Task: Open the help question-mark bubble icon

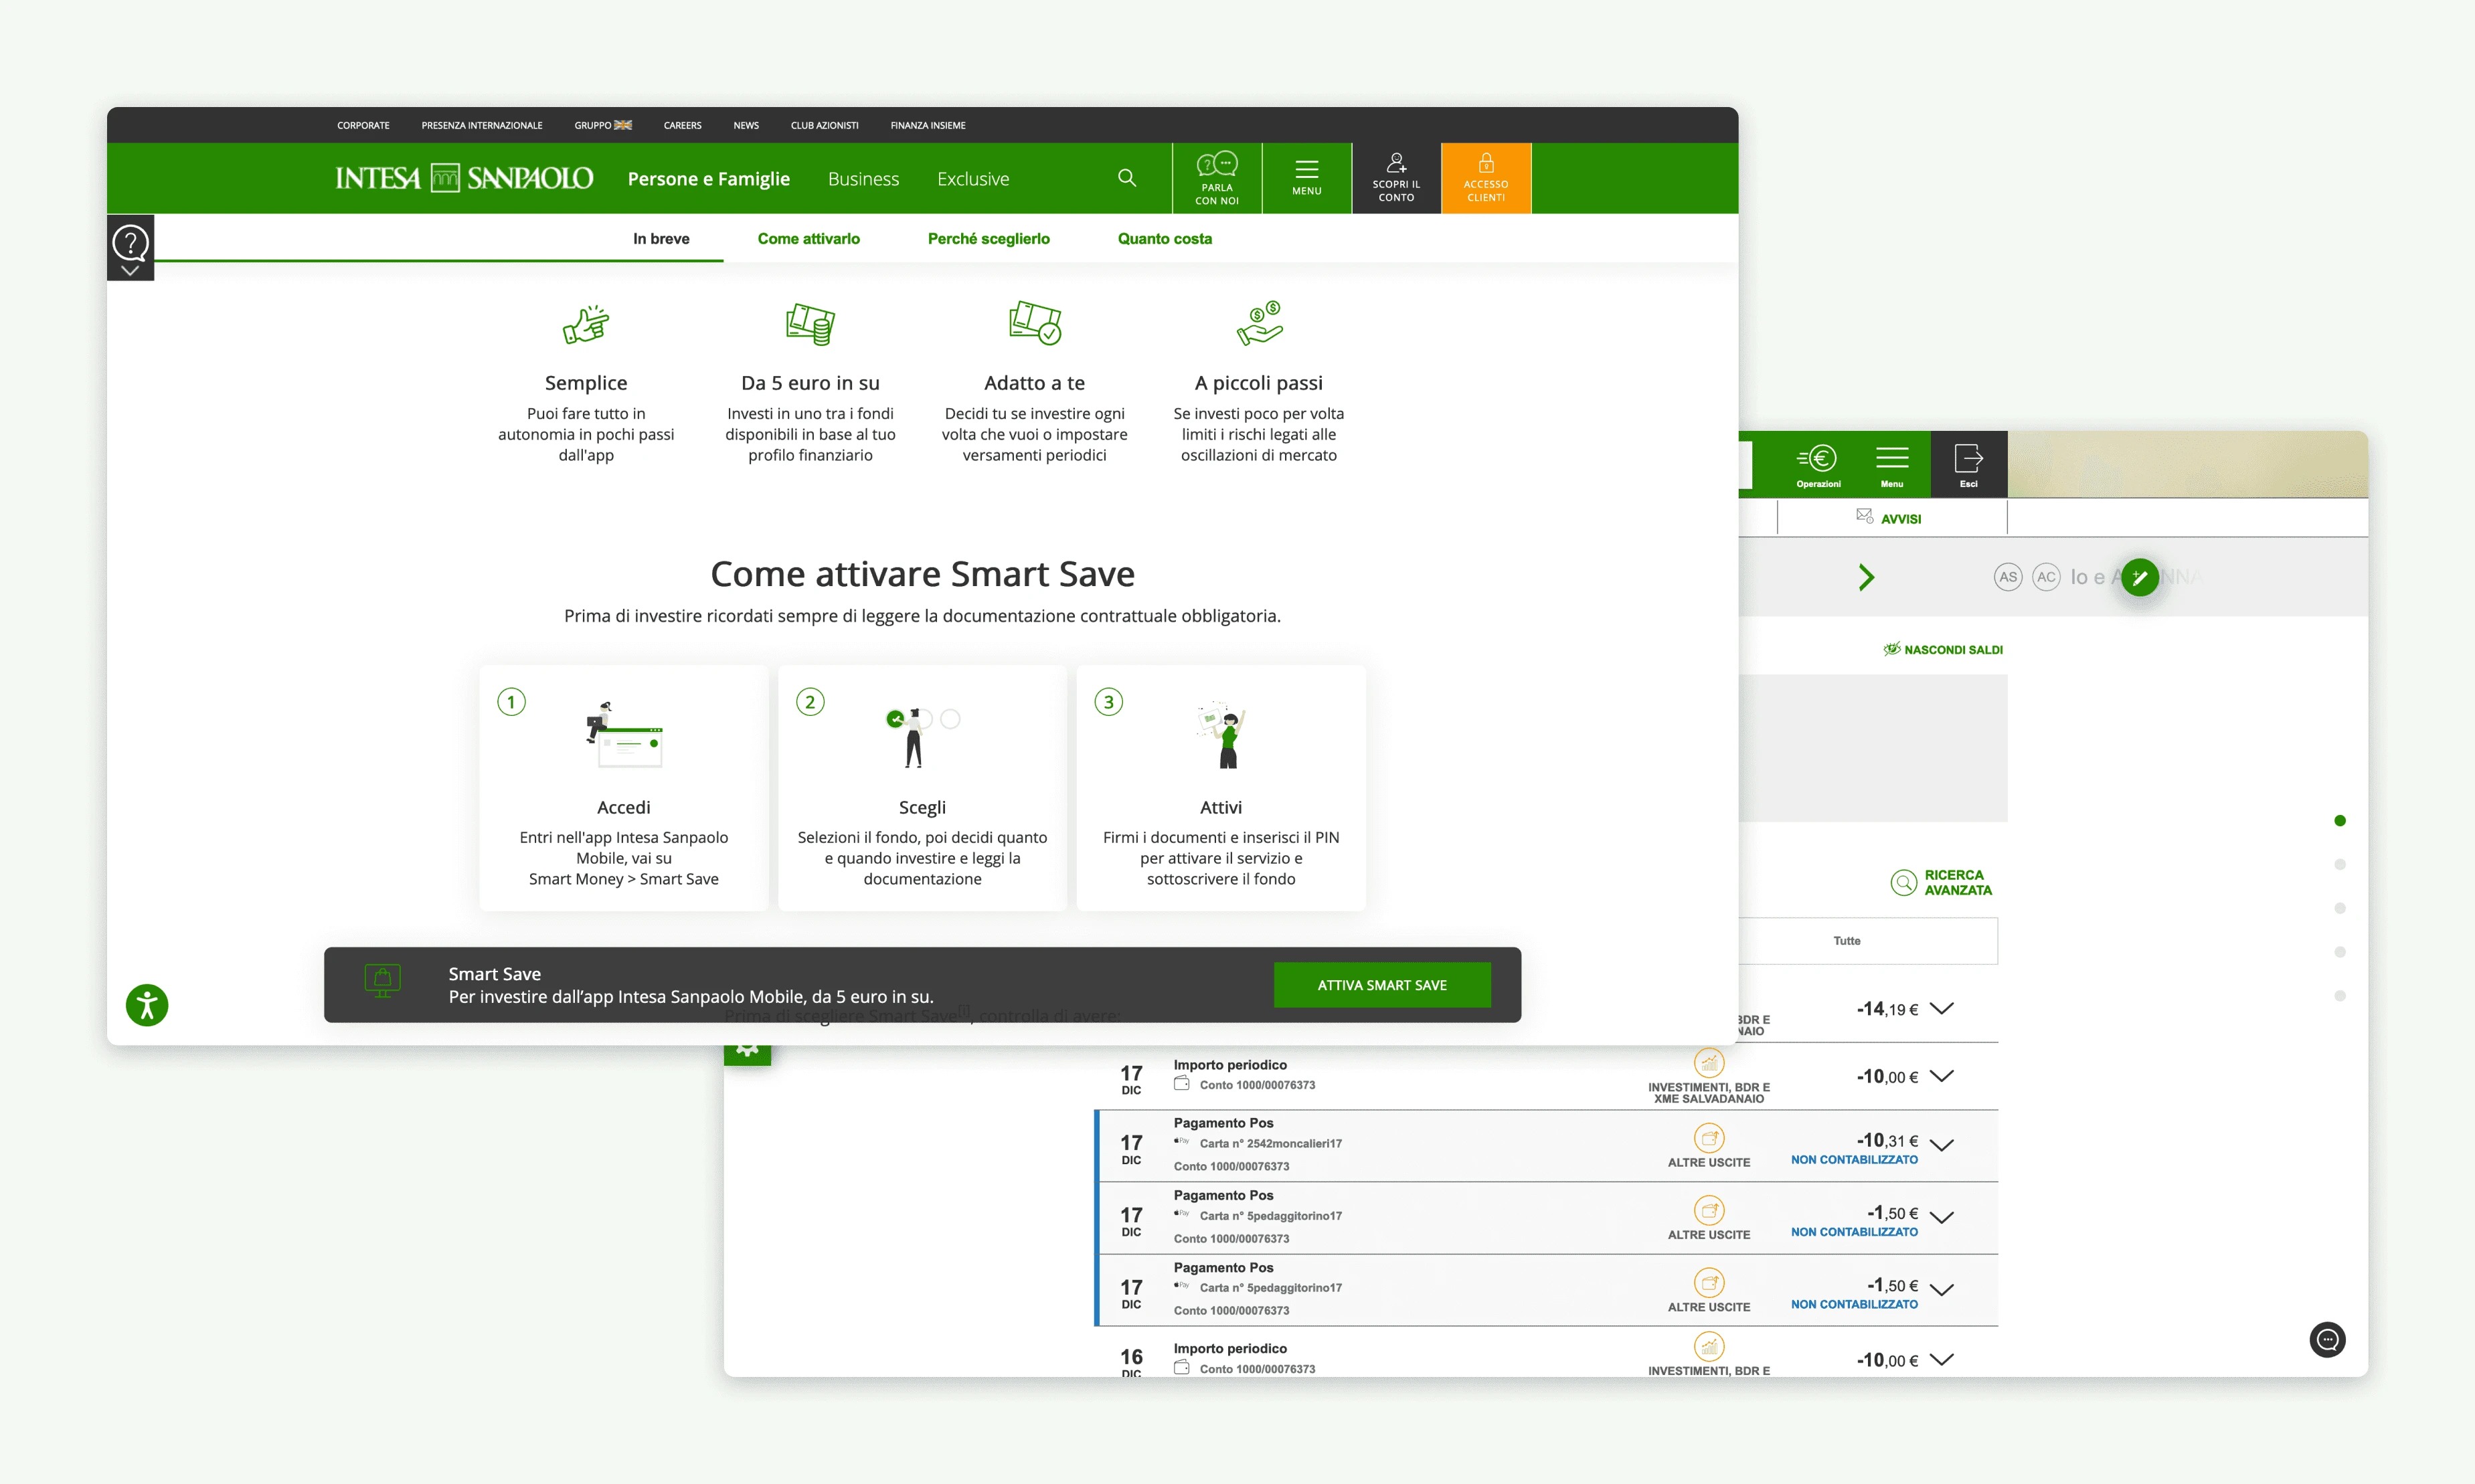Action: point(131,243)
